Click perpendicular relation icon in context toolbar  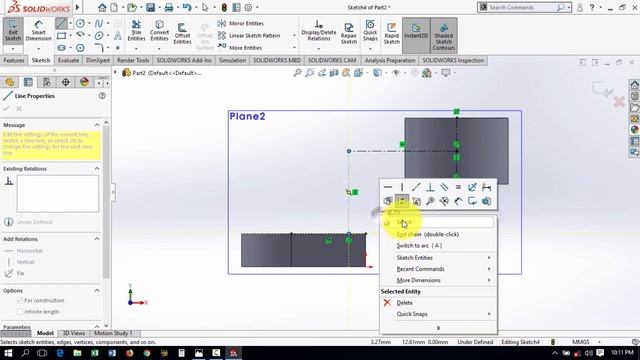point(430,187)
